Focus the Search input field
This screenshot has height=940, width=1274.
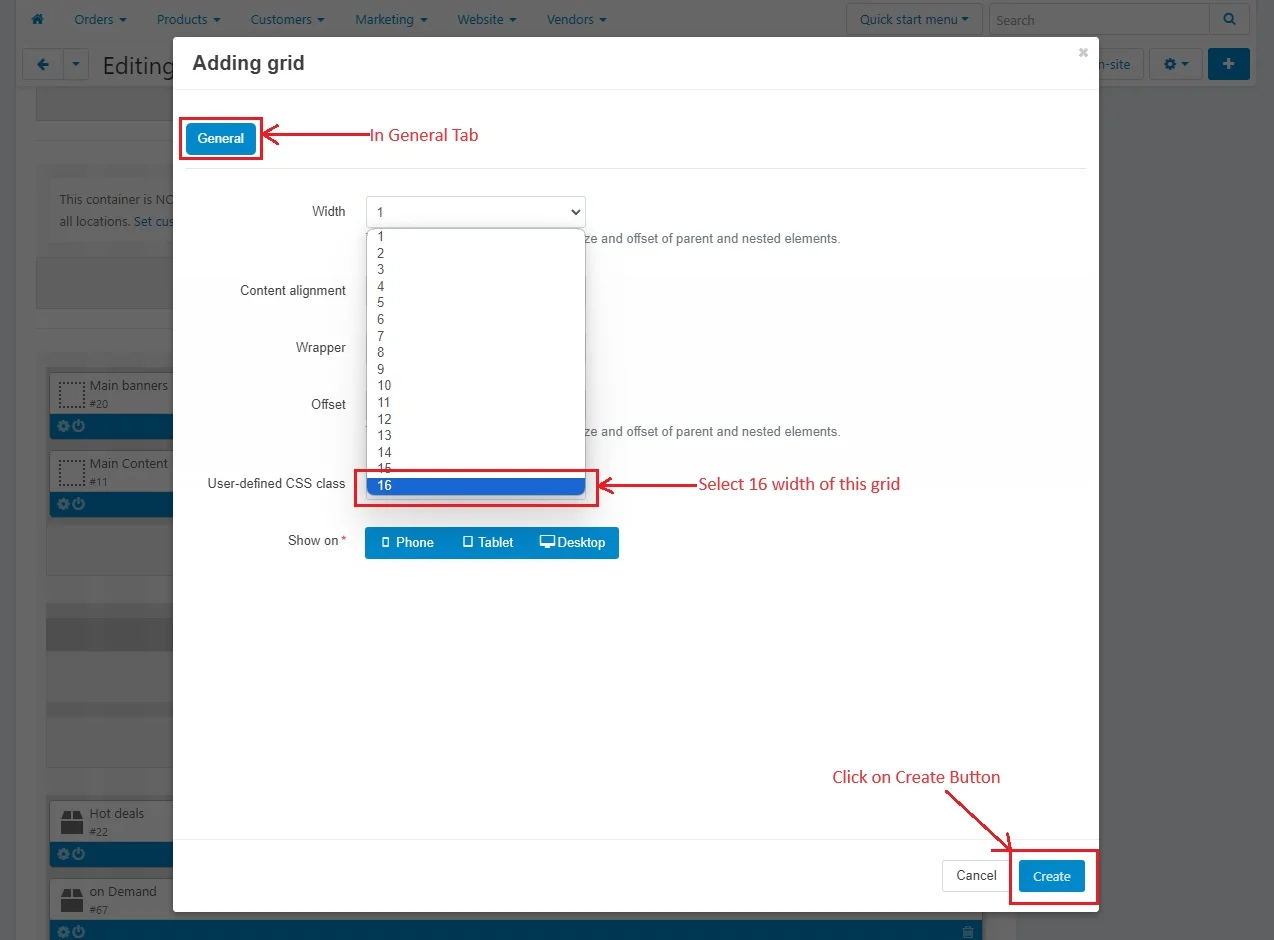[1099, 19]
